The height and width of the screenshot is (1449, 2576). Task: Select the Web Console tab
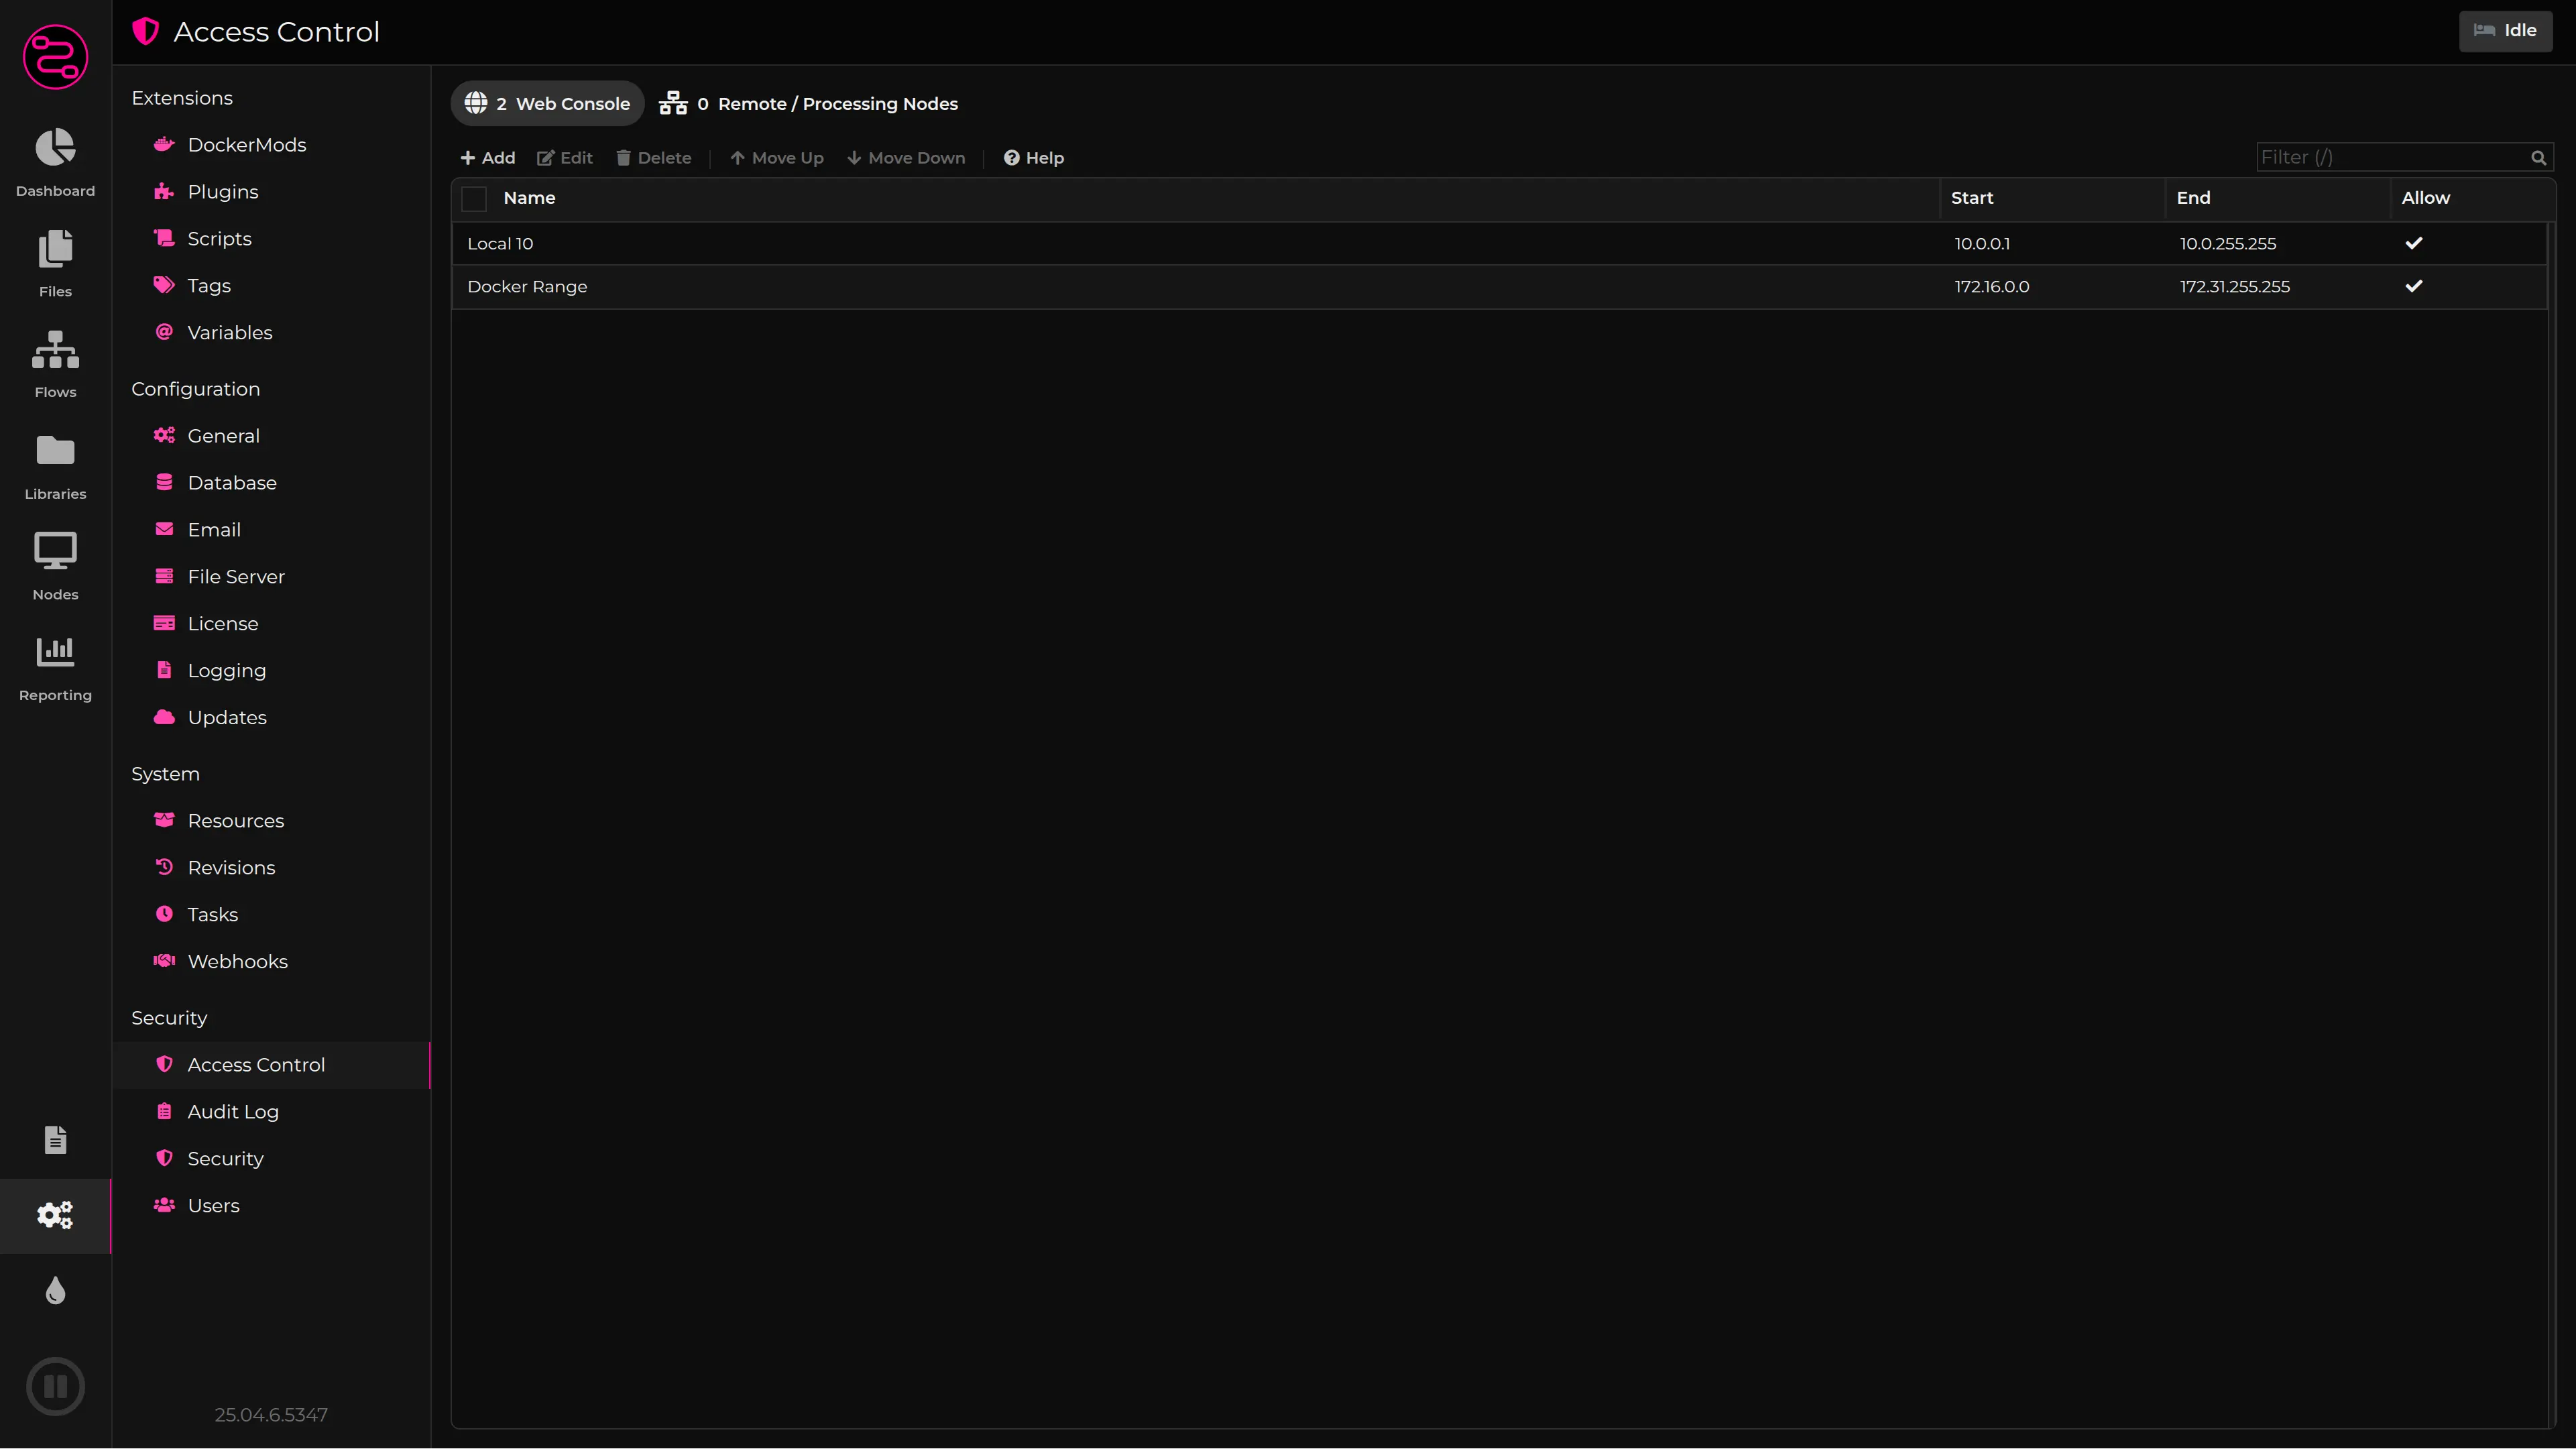pos(547,104)
